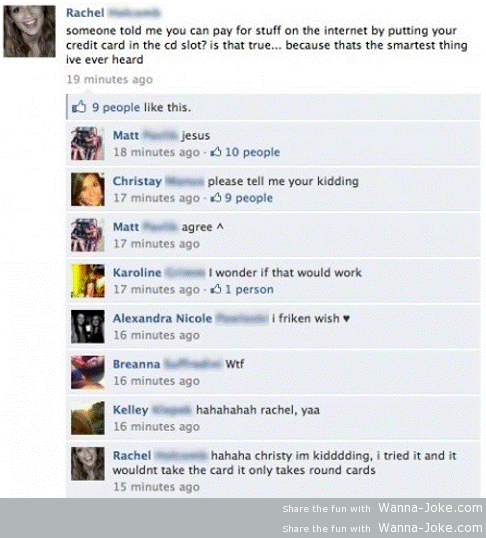Viewport: 486px width, 538px height.
Task: Open Rachel's profile picture on original post
Action: (30, 31)
